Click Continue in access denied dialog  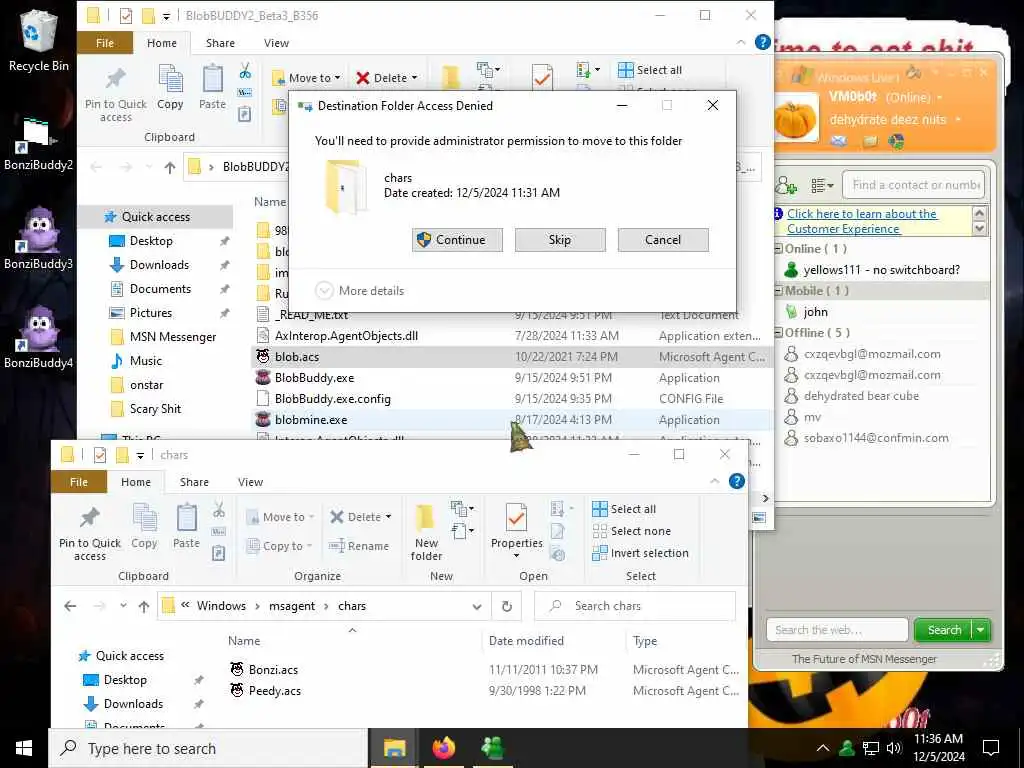(x=457, y=240)
